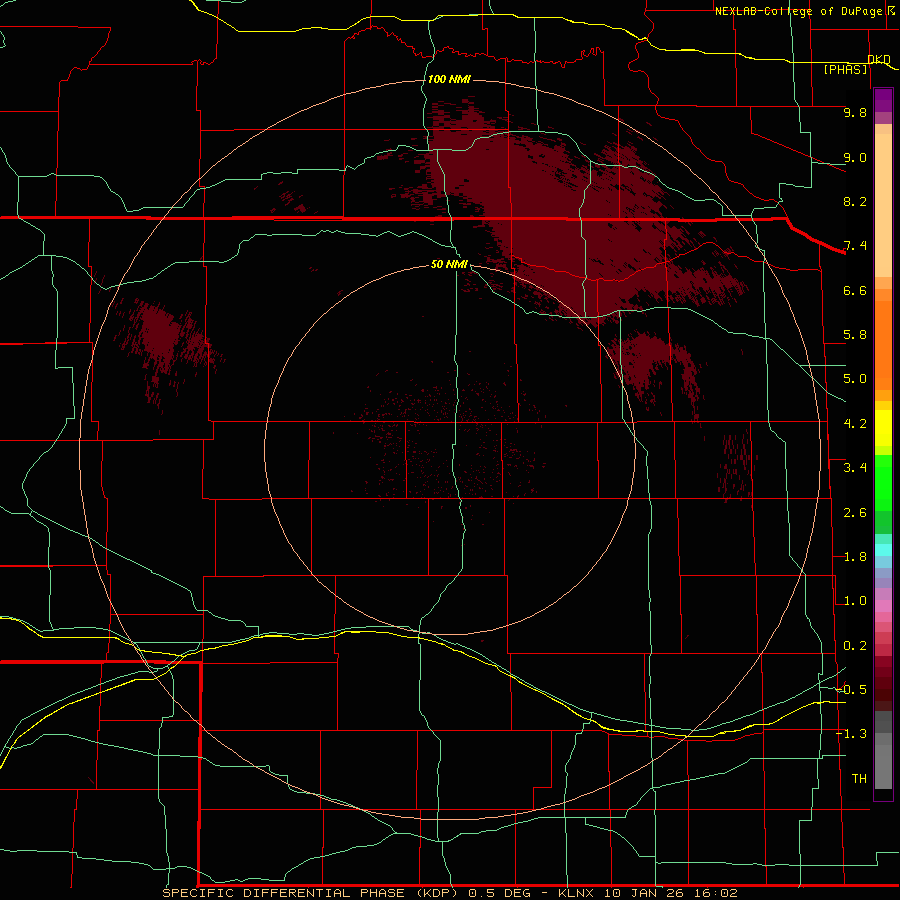Click the light peach segment of color bar
The image size is (900, 900).
click(x=883, y=205)
